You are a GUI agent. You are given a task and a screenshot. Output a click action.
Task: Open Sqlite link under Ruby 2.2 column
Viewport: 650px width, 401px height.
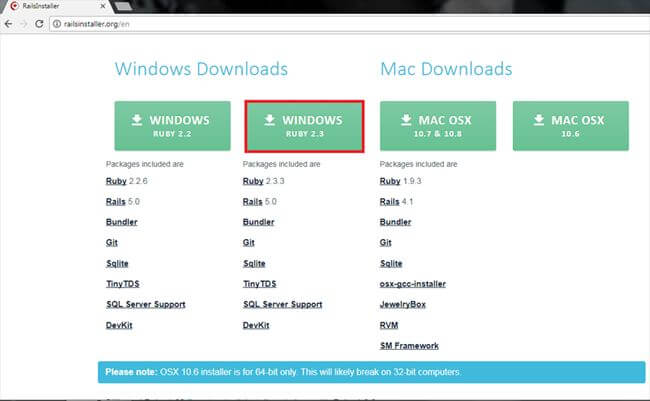[x=117, y=263]
